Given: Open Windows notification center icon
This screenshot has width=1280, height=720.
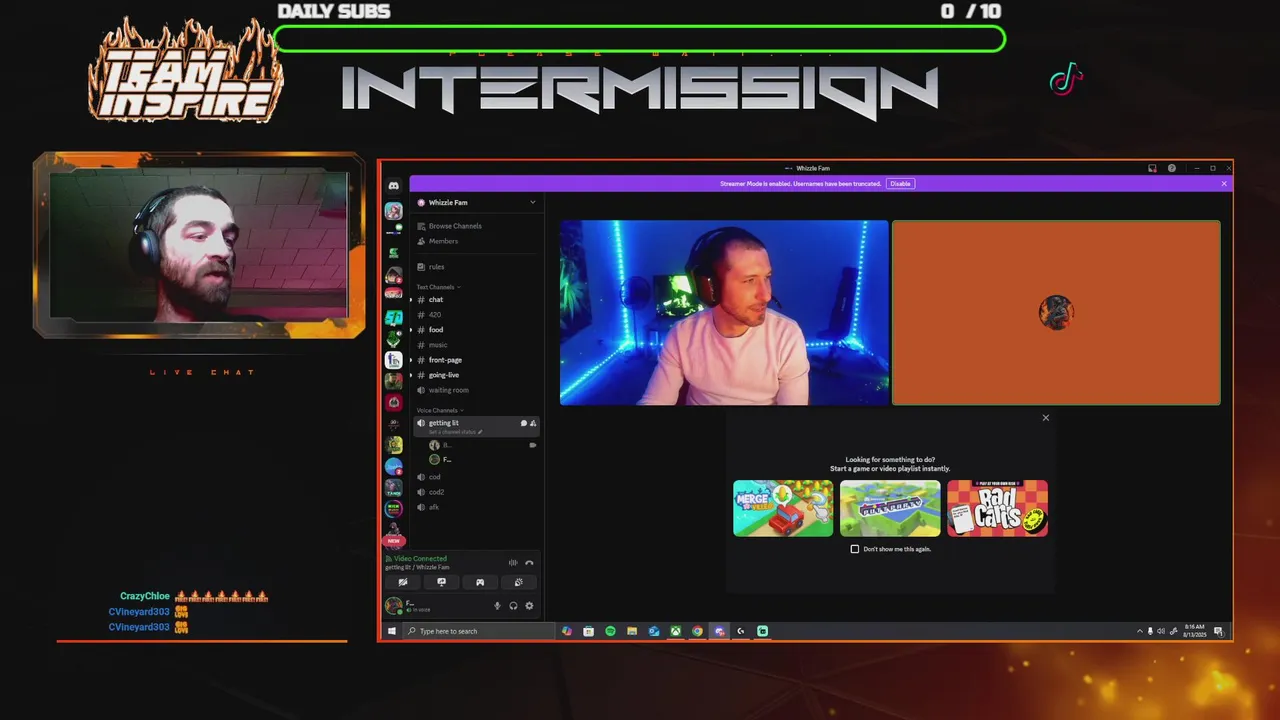Looking at the screenshot, I should point(1219,631).
